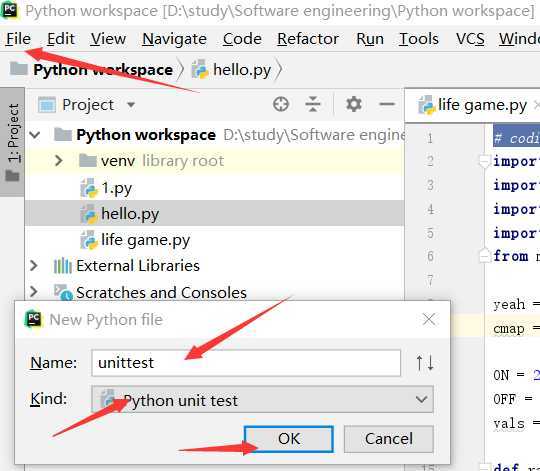The width and height of the screenshot is (540, 471).
Task: Select the hello.py breadcrumb
Action: point(242,70)
